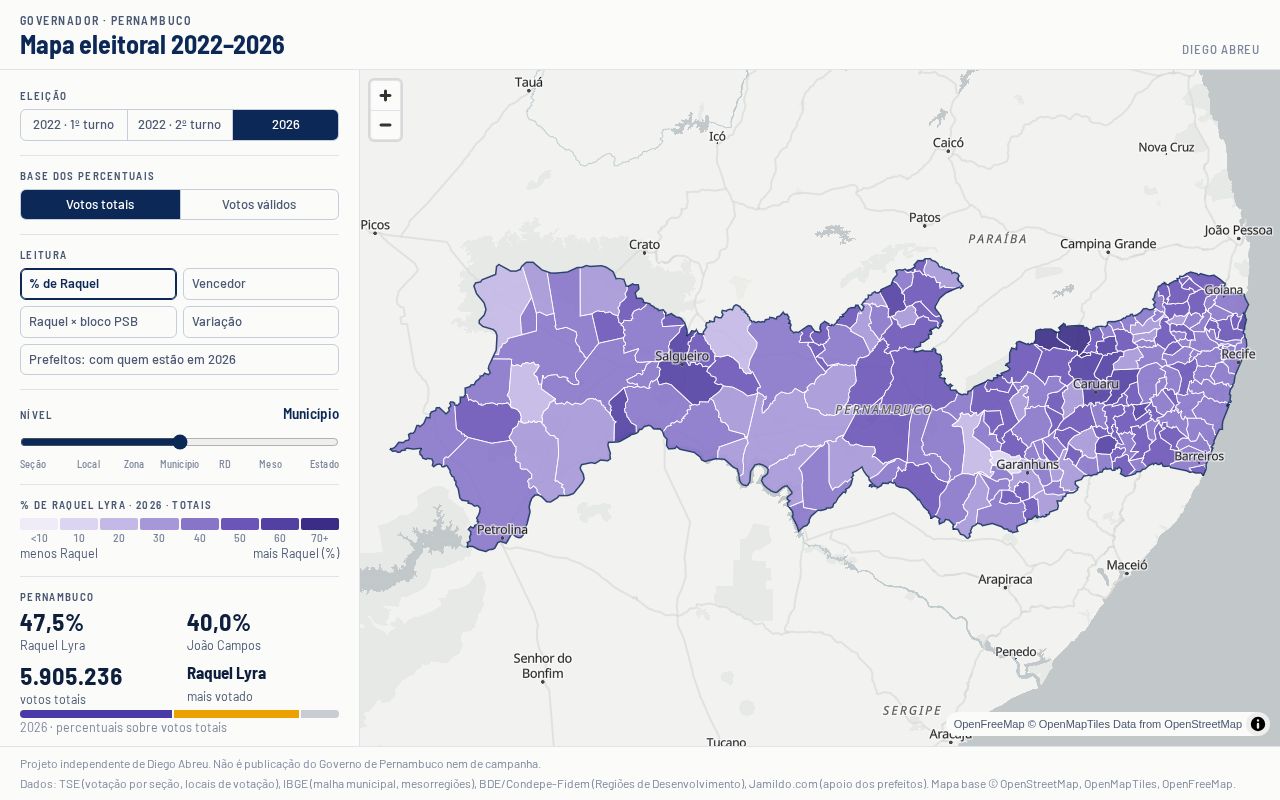
Task: Click the <10 legend color swatch
Action: (x=39, y=524)
